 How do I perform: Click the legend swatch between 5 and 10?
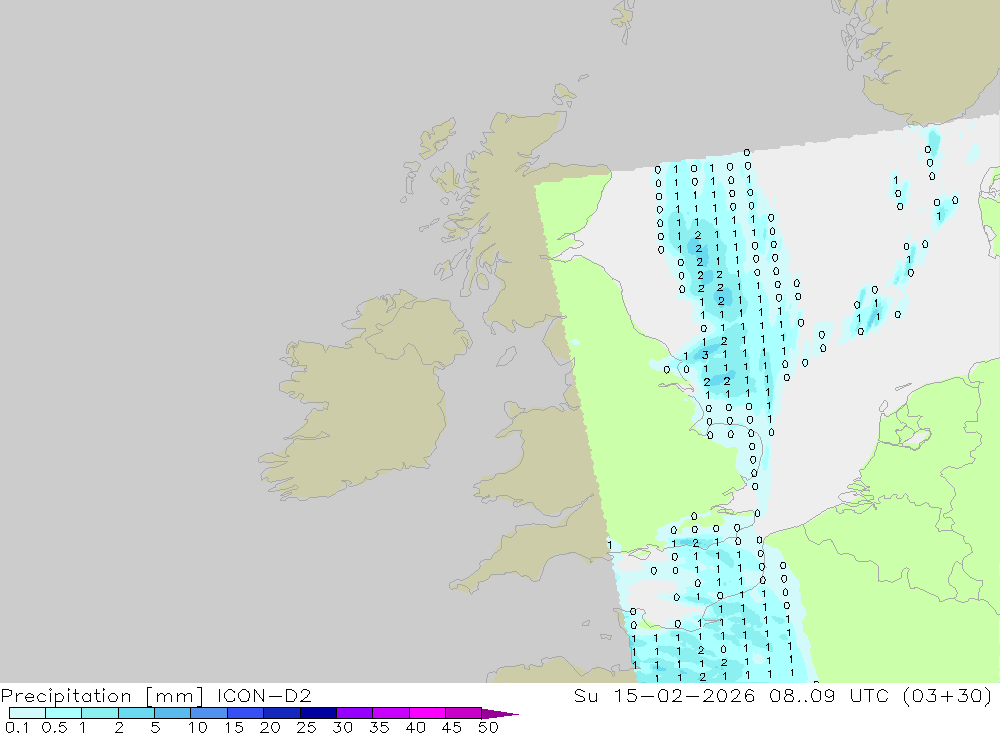pos(172,713)
